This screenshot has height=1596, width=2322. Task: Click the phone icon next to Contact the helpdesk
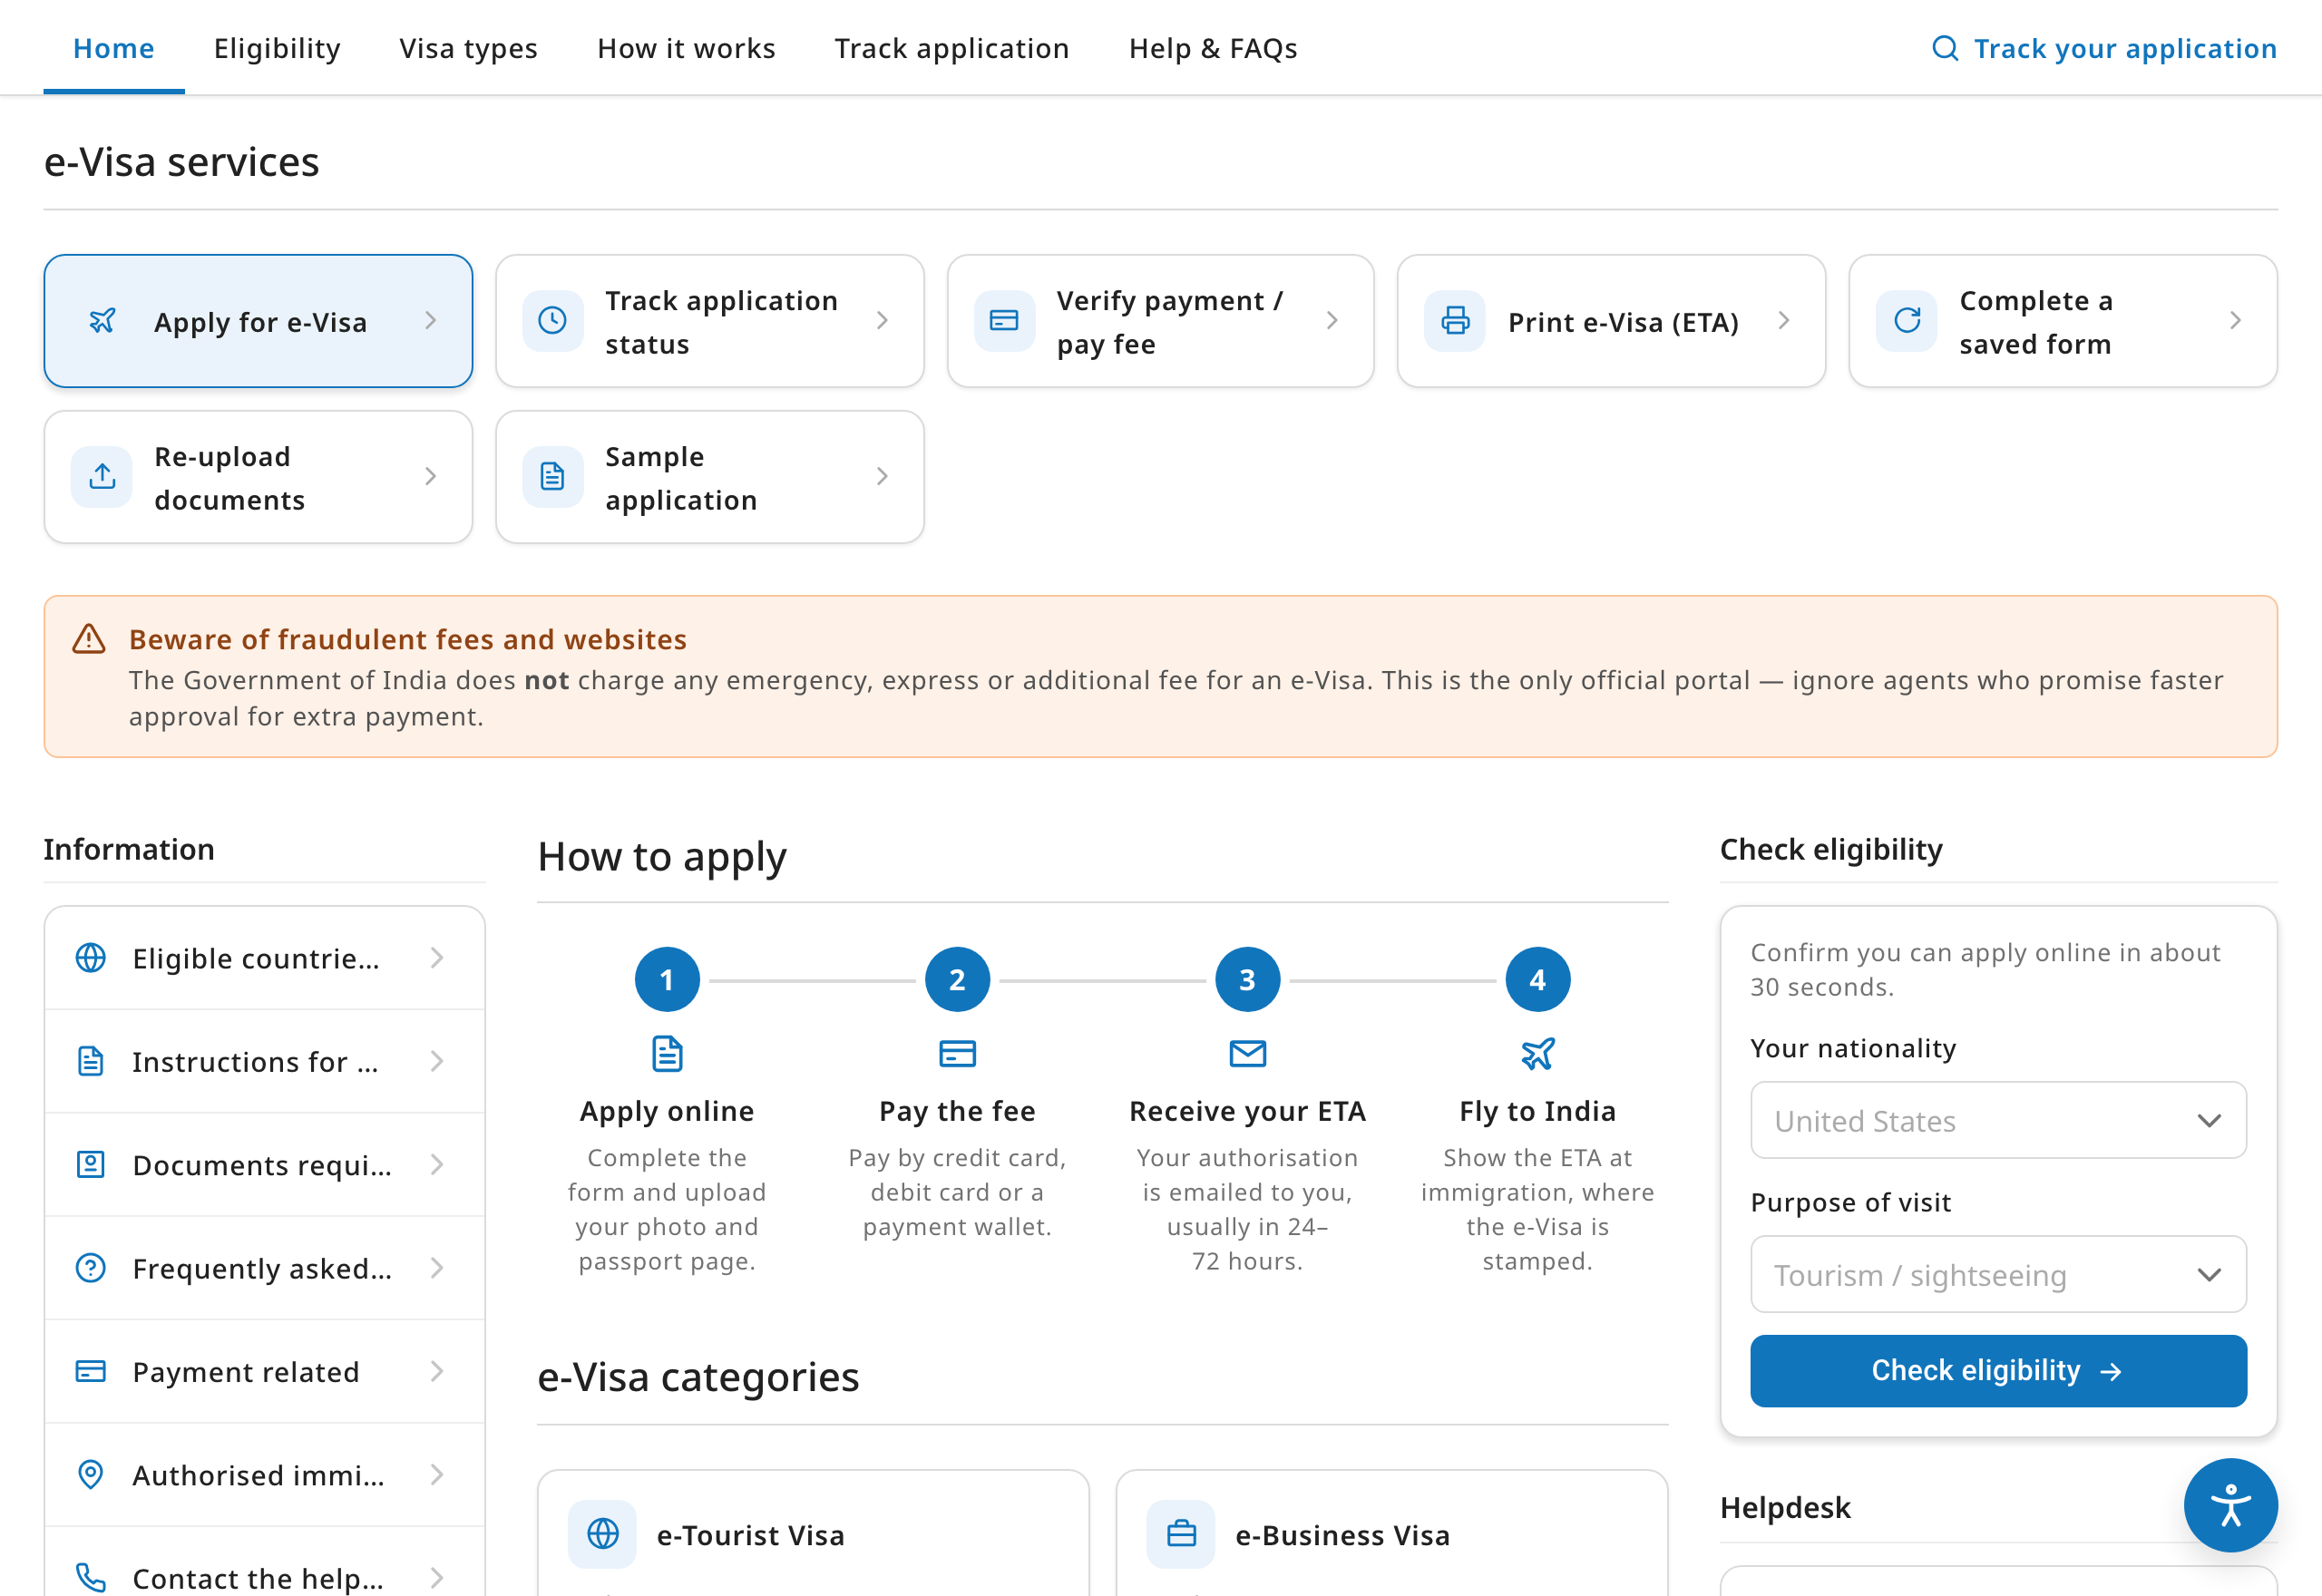tap(91, 1578)
